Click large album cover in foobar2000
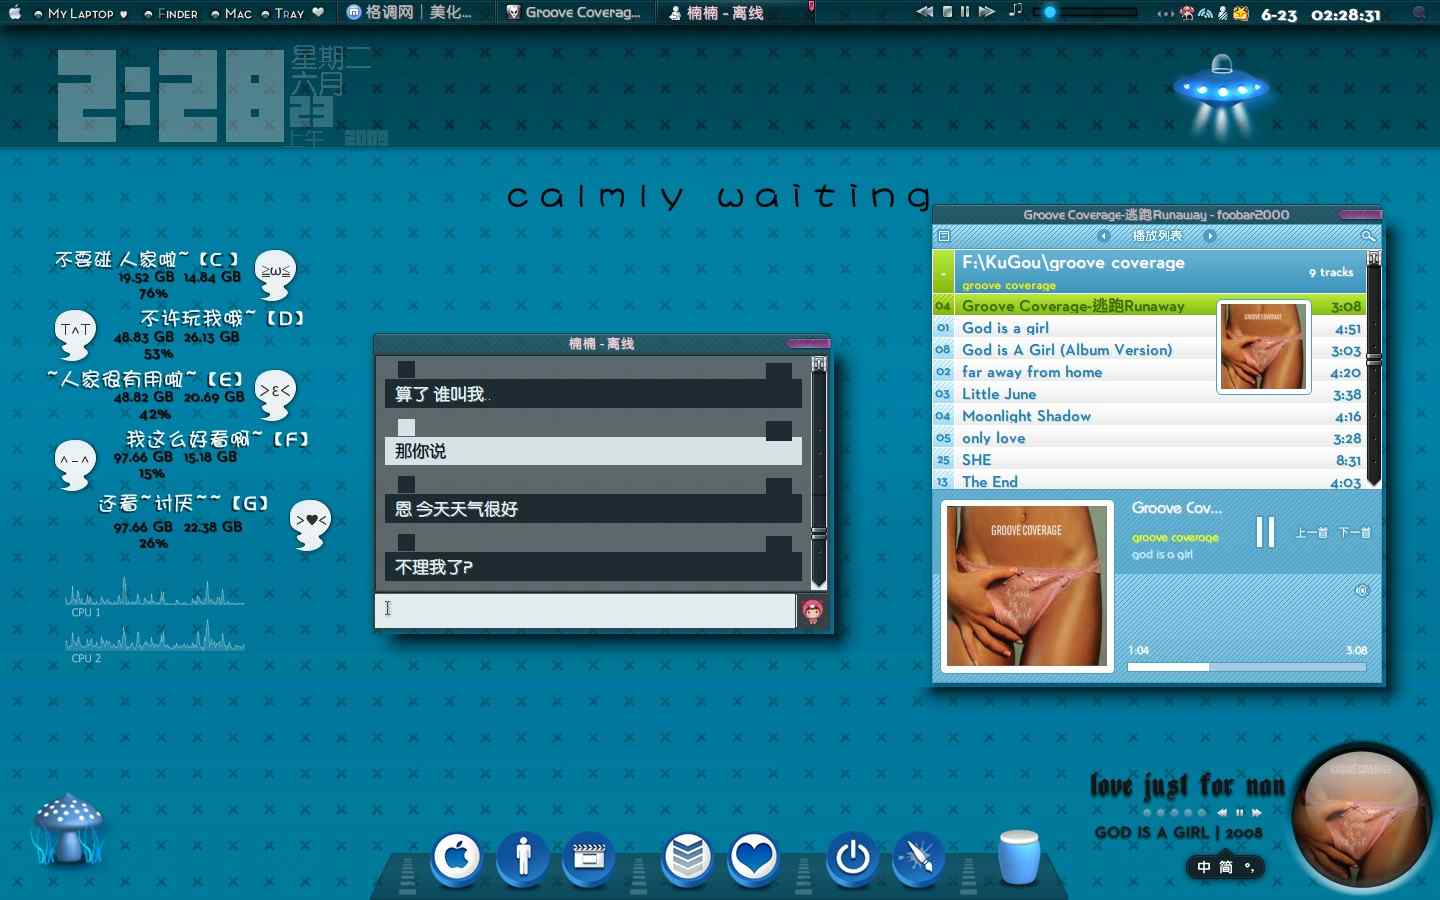1440x900 pixels. 1027,586
